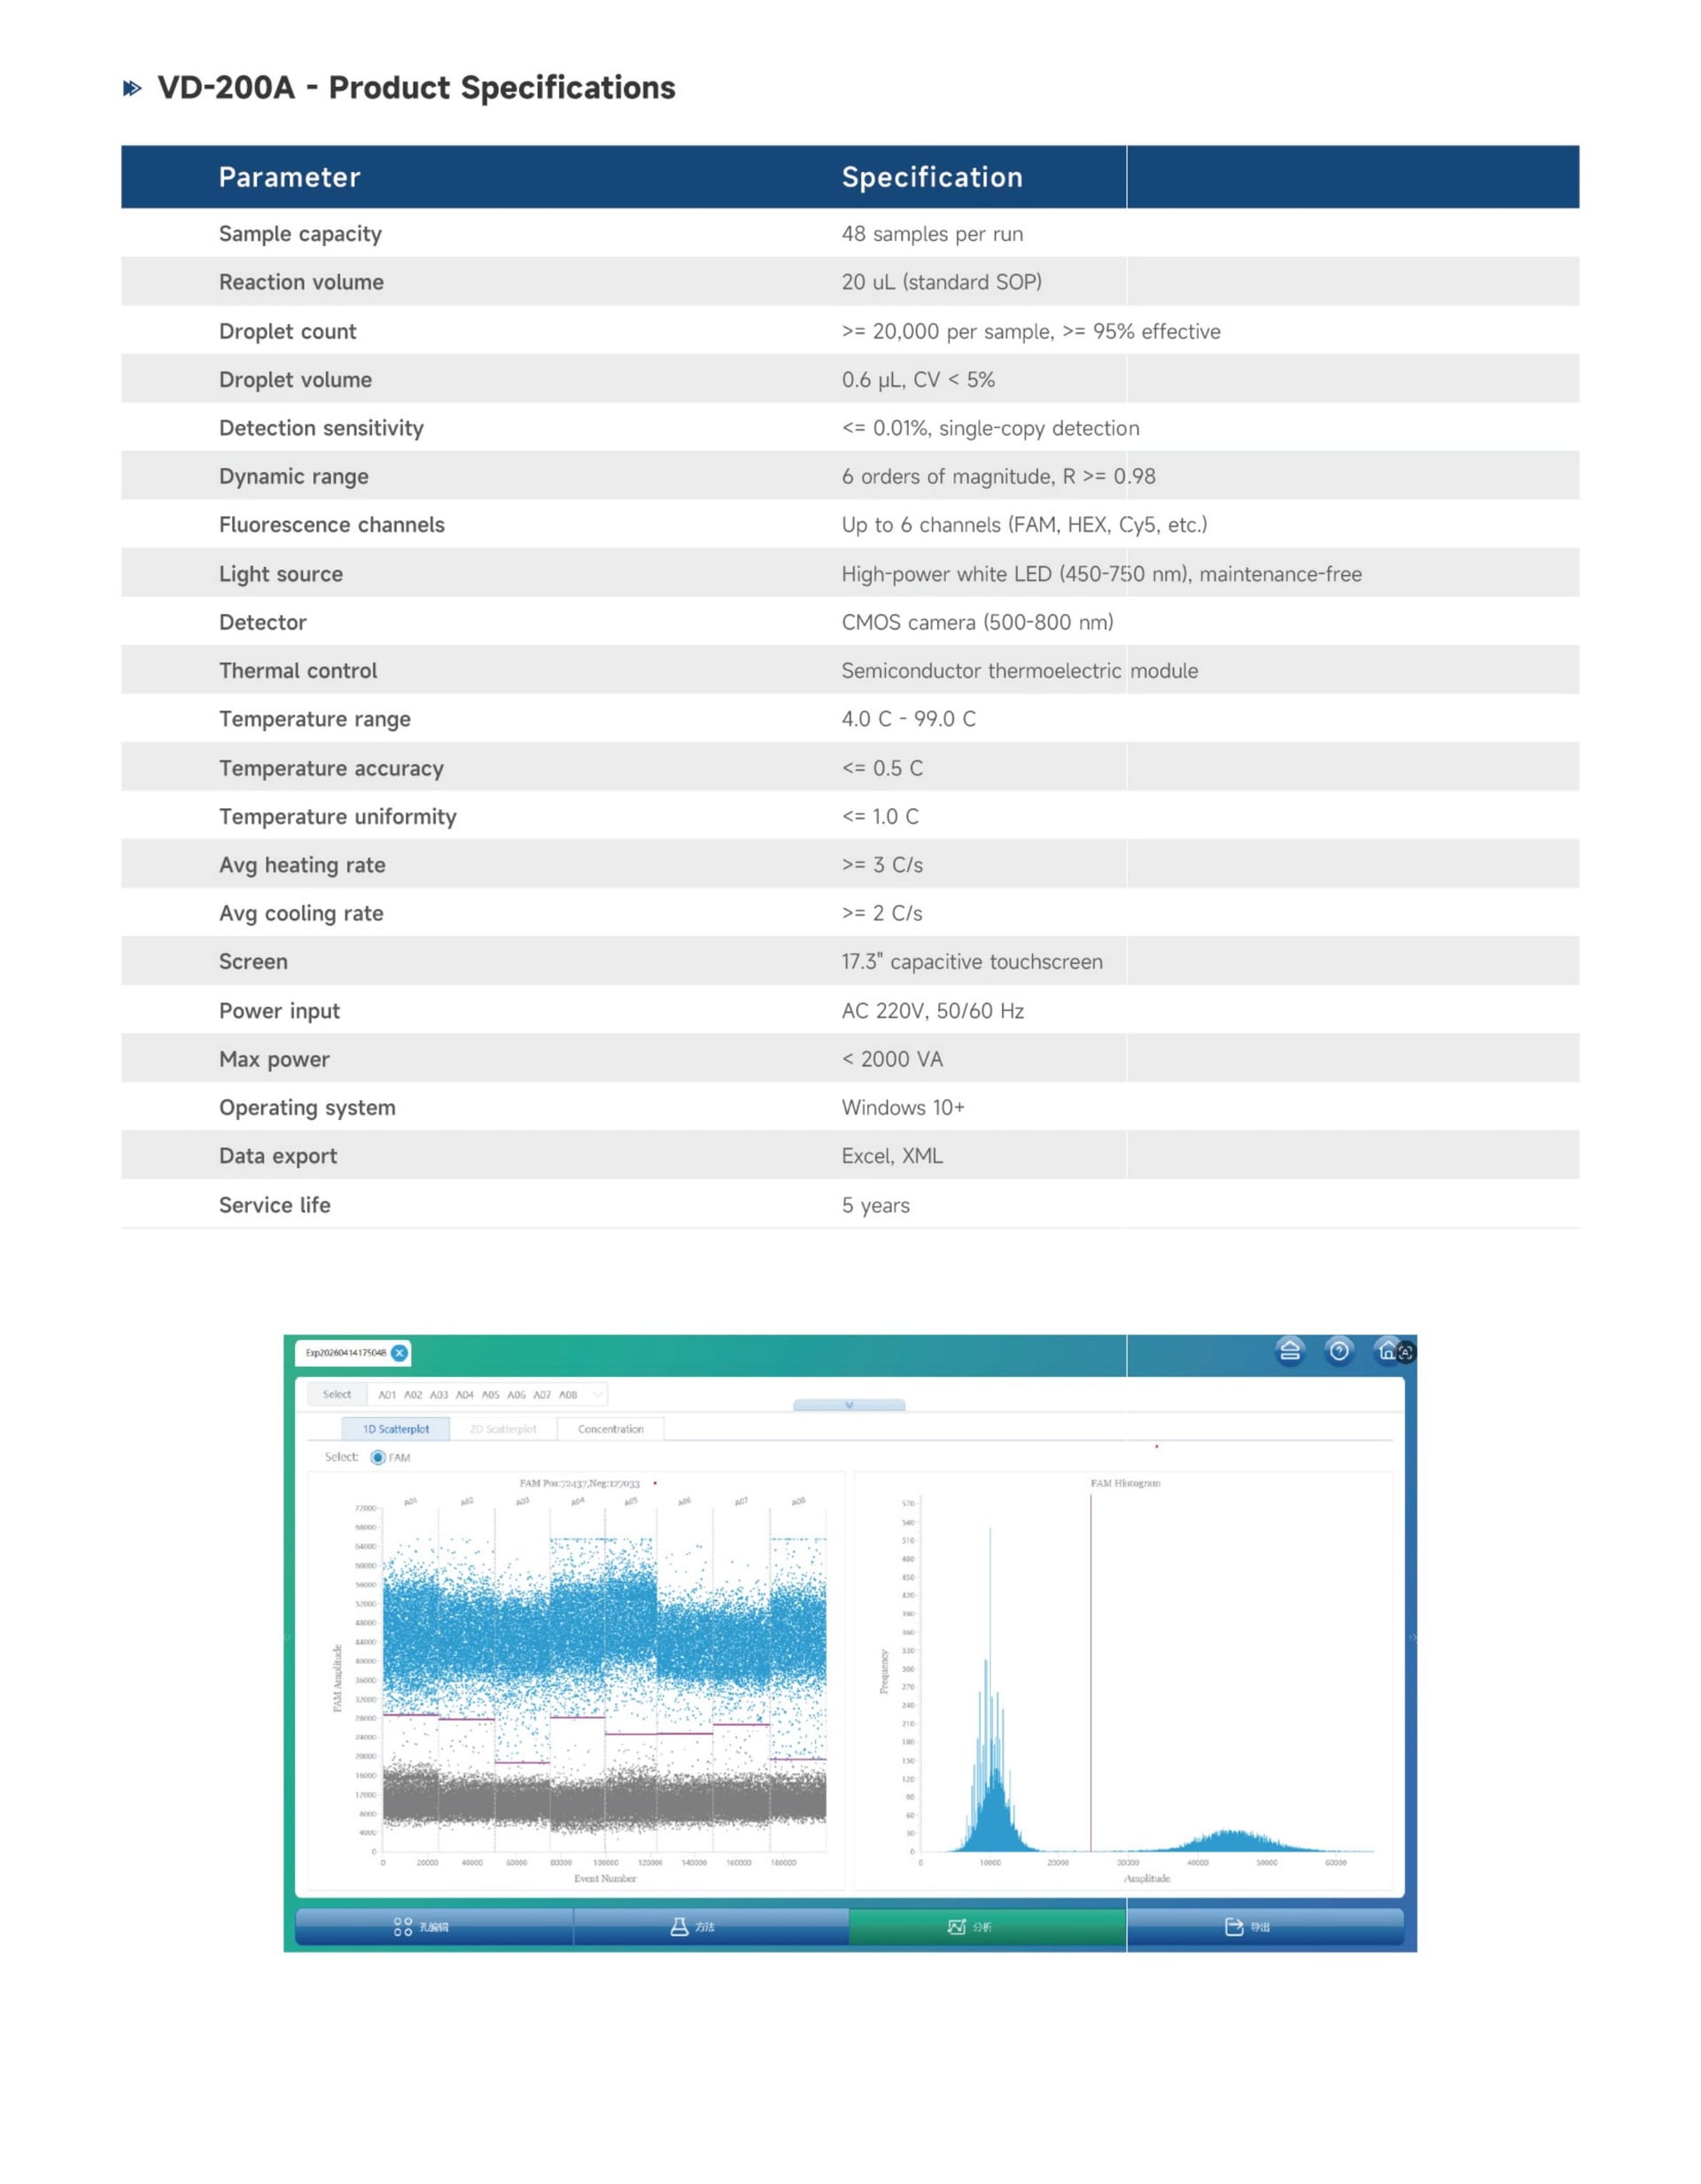Image resolution: width=1701 pixels, height=2184 pixels.
Task: Click the "single-copy detection" specification value
Action: point(1039,428)
